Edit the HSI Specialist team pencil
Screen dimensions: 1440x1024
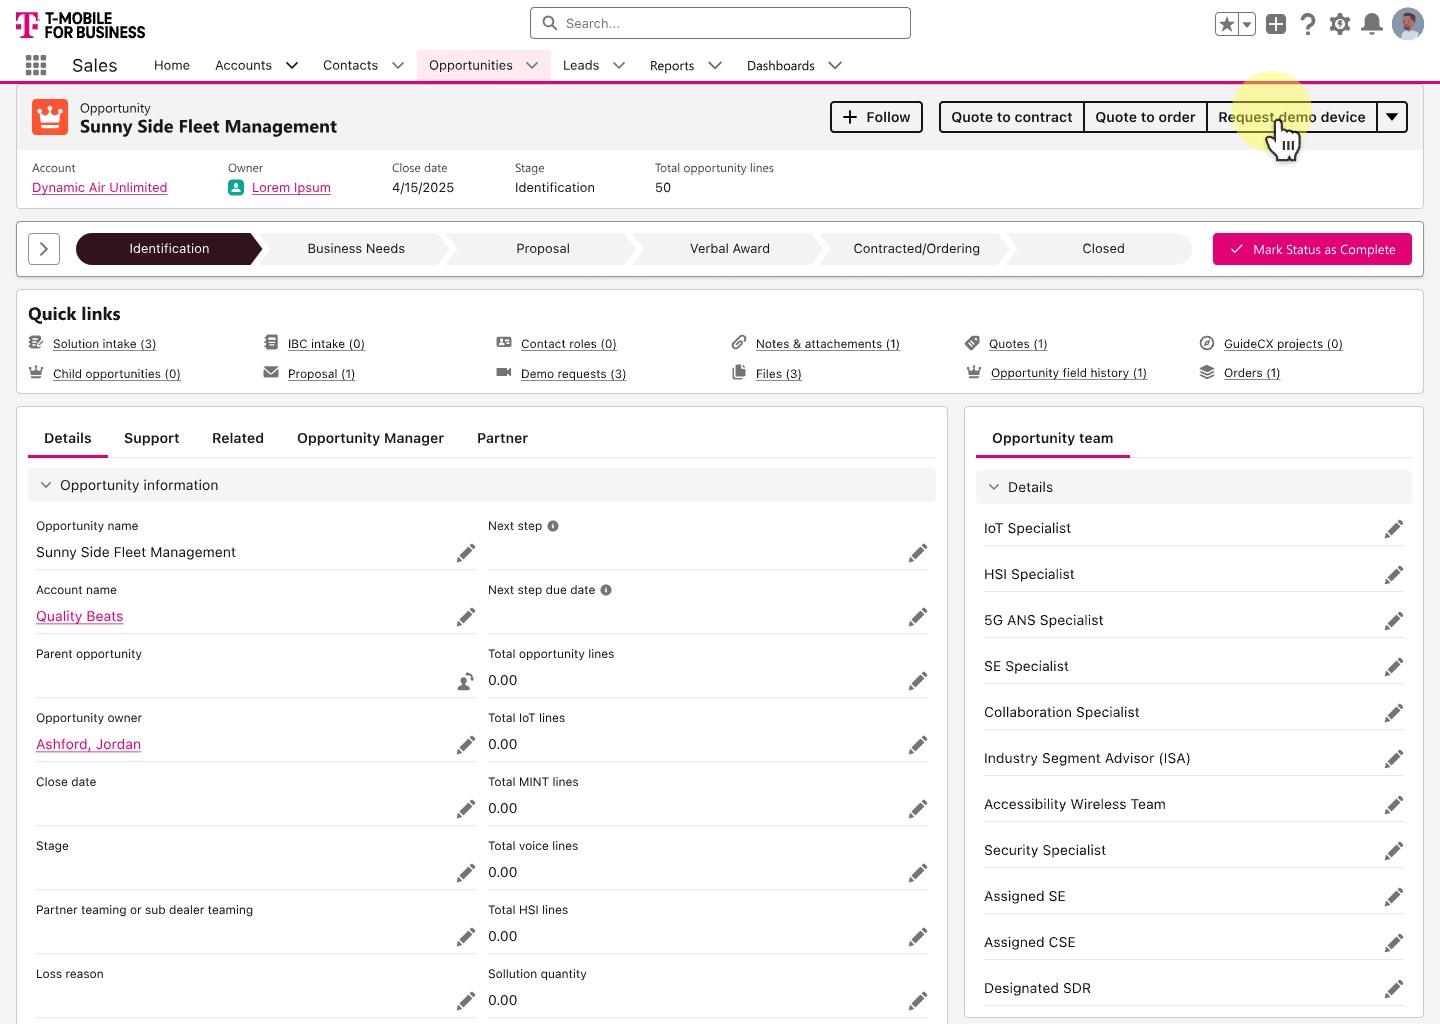[x=1394, y=575]
